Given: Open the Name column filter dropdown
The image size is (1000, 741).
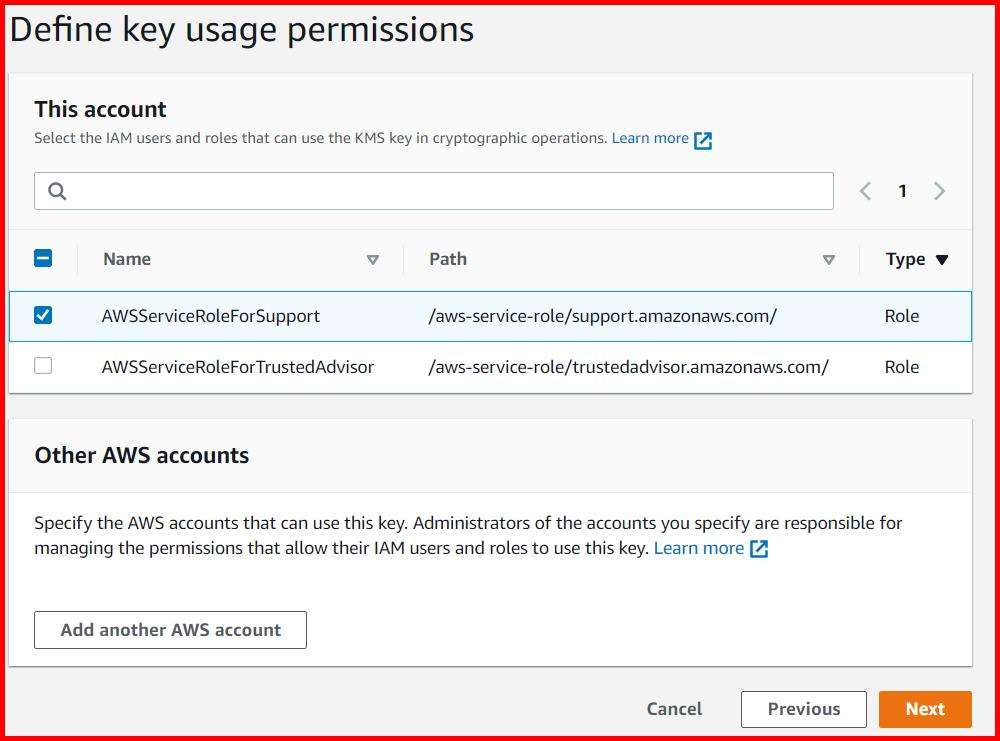Looking at the screenshot, I should click(x=373, y=259).
